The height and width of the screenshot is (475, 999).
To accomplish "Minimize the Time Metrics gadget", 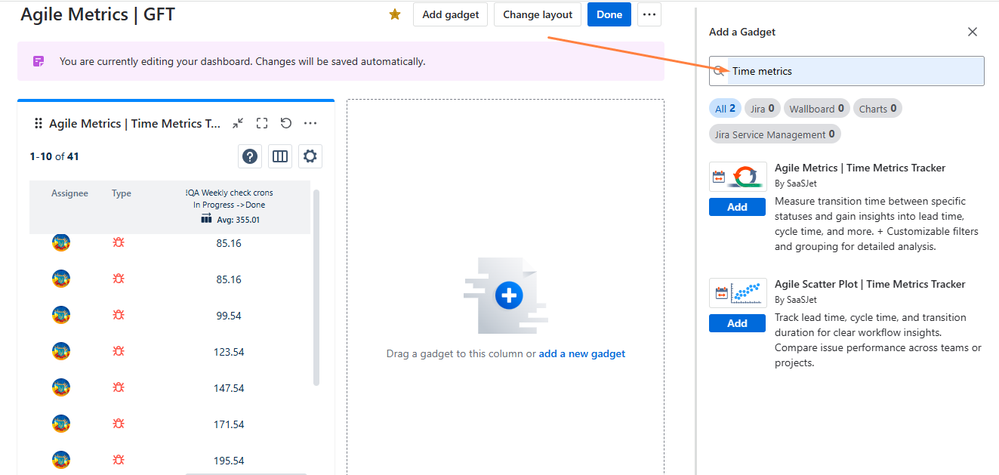I will coord(238,124).
